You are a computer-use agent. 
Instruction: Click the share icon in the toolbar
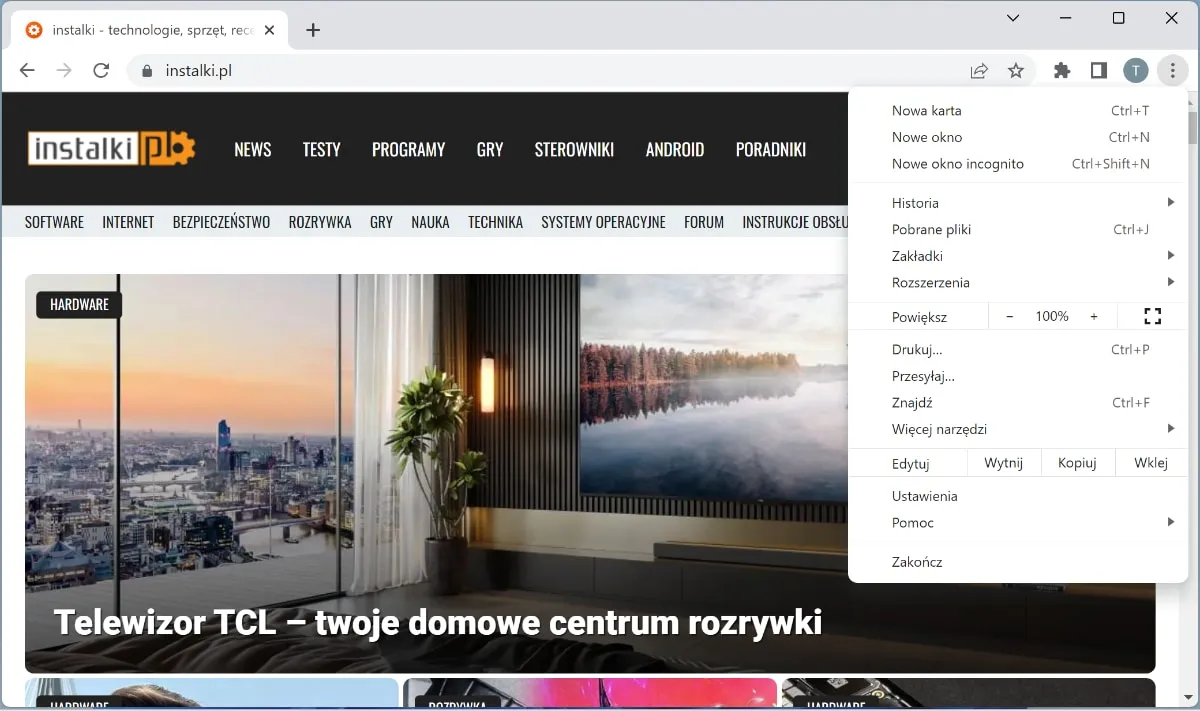978,70
